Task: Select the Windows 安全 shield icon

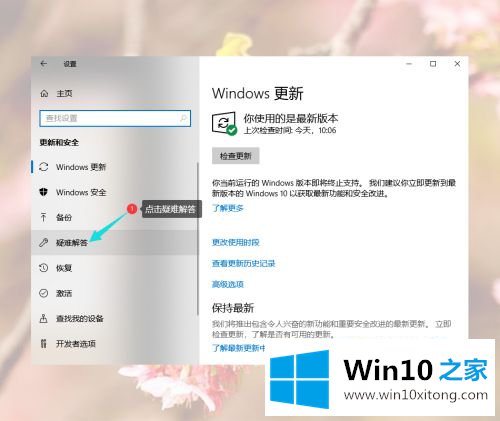Action: (44, 192)
